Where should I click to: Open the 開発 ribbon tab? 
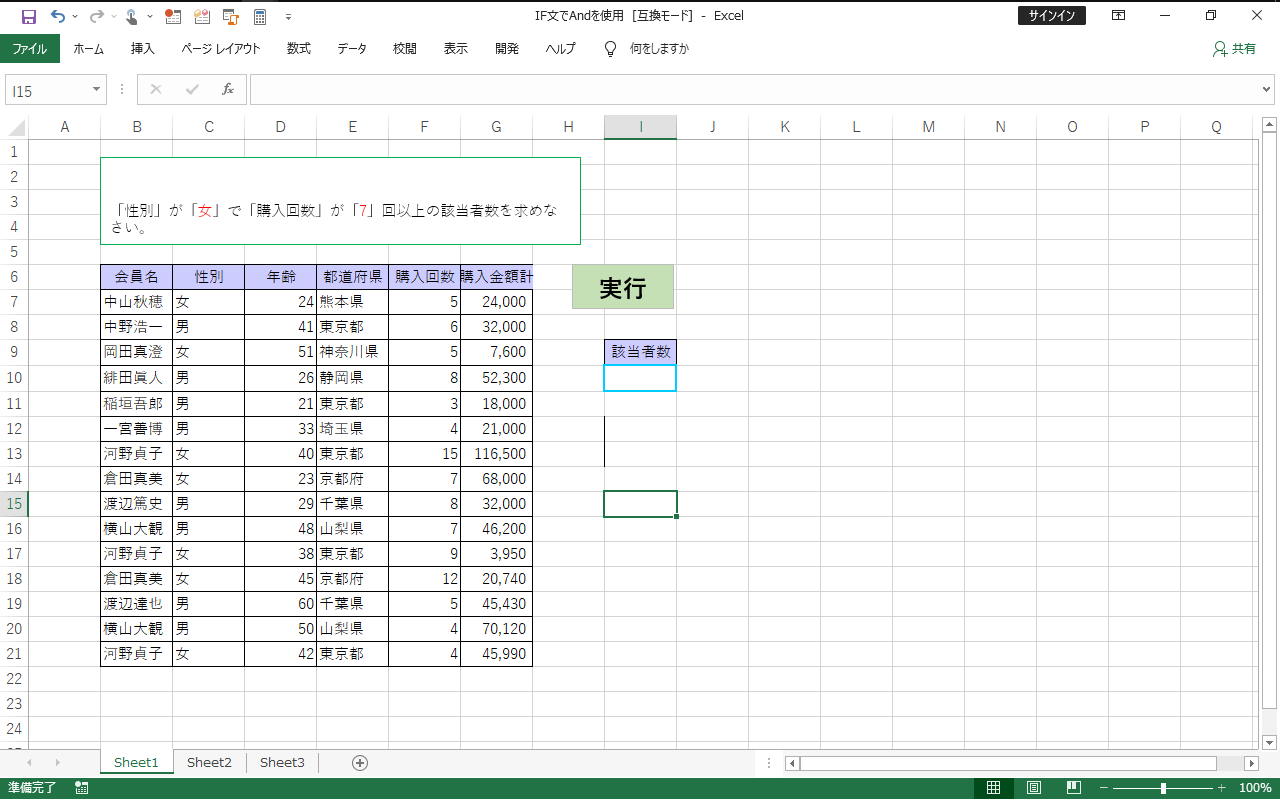tap(507, 48)
